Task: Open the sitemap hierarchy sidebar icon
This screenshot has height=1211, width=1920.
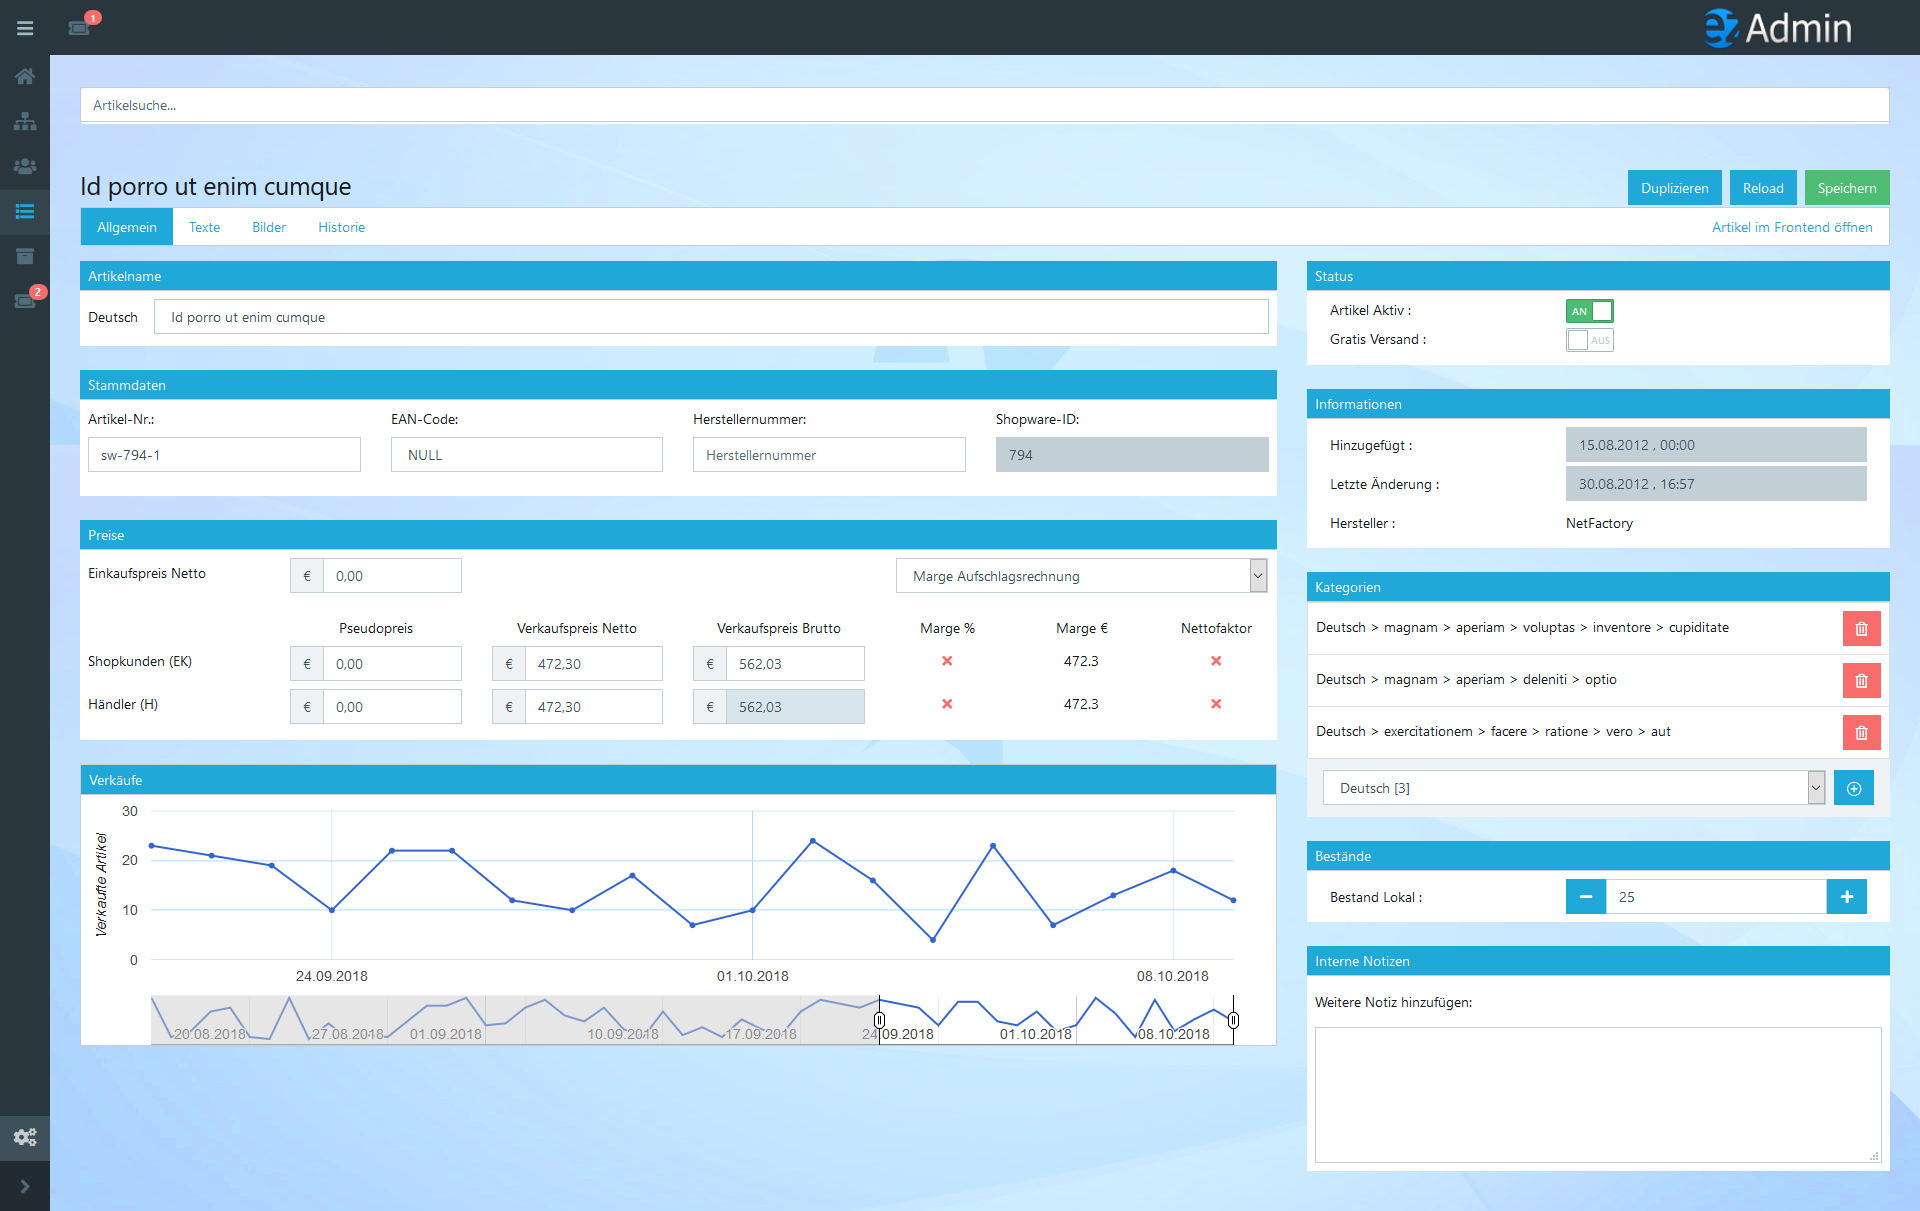Action: 25,121
